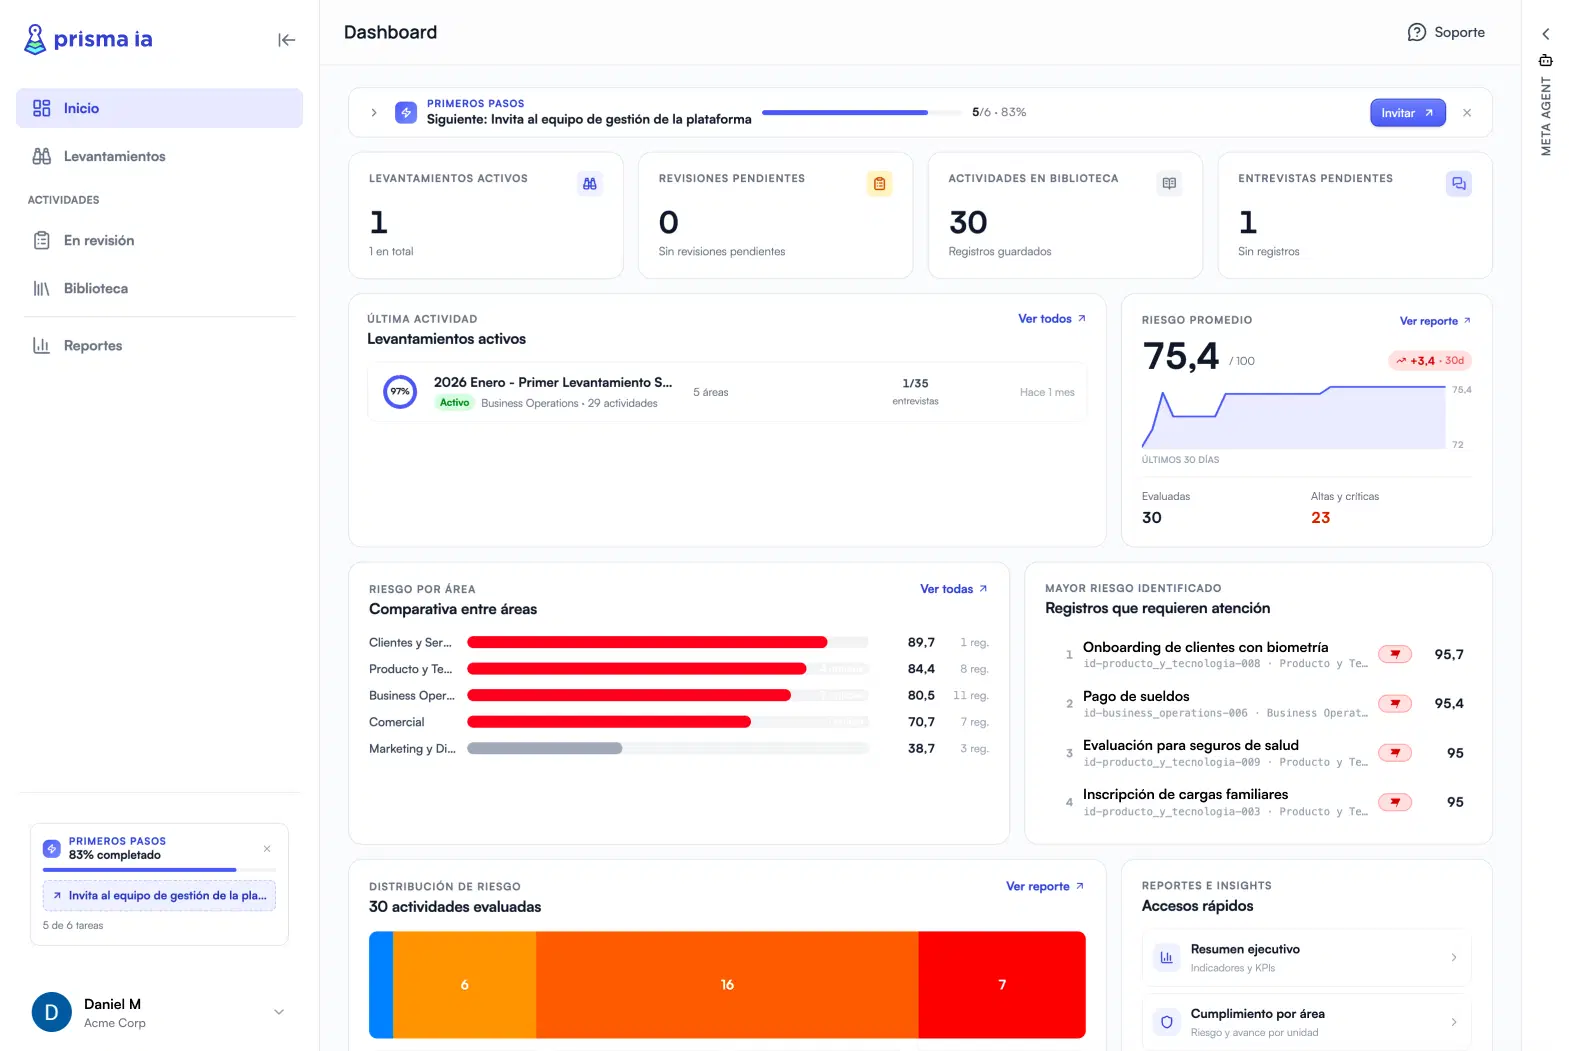Open Evaluación para seguros de salud record
The width and height of the screenshot is (1569, 1051).
[1258, 752]
